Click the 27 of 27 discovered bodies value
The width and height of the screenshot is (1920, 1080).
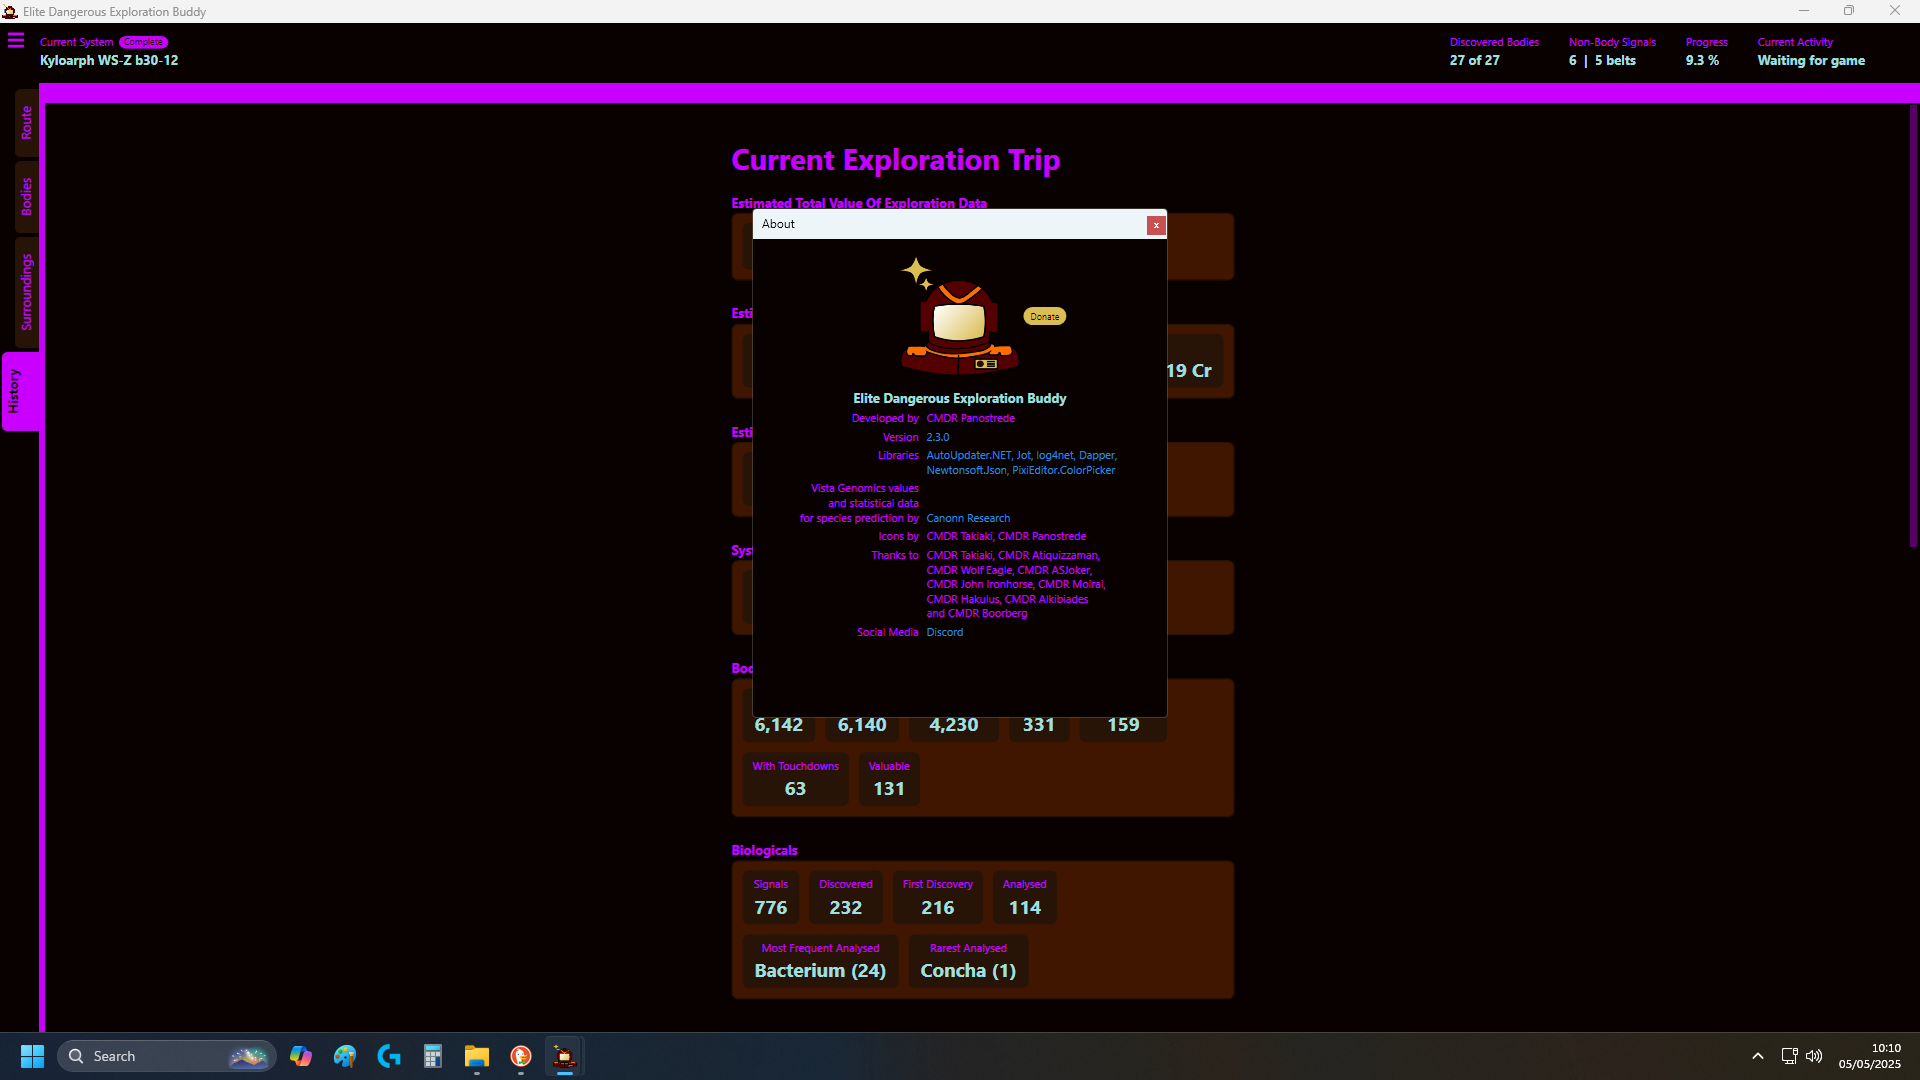(1474, 60)
